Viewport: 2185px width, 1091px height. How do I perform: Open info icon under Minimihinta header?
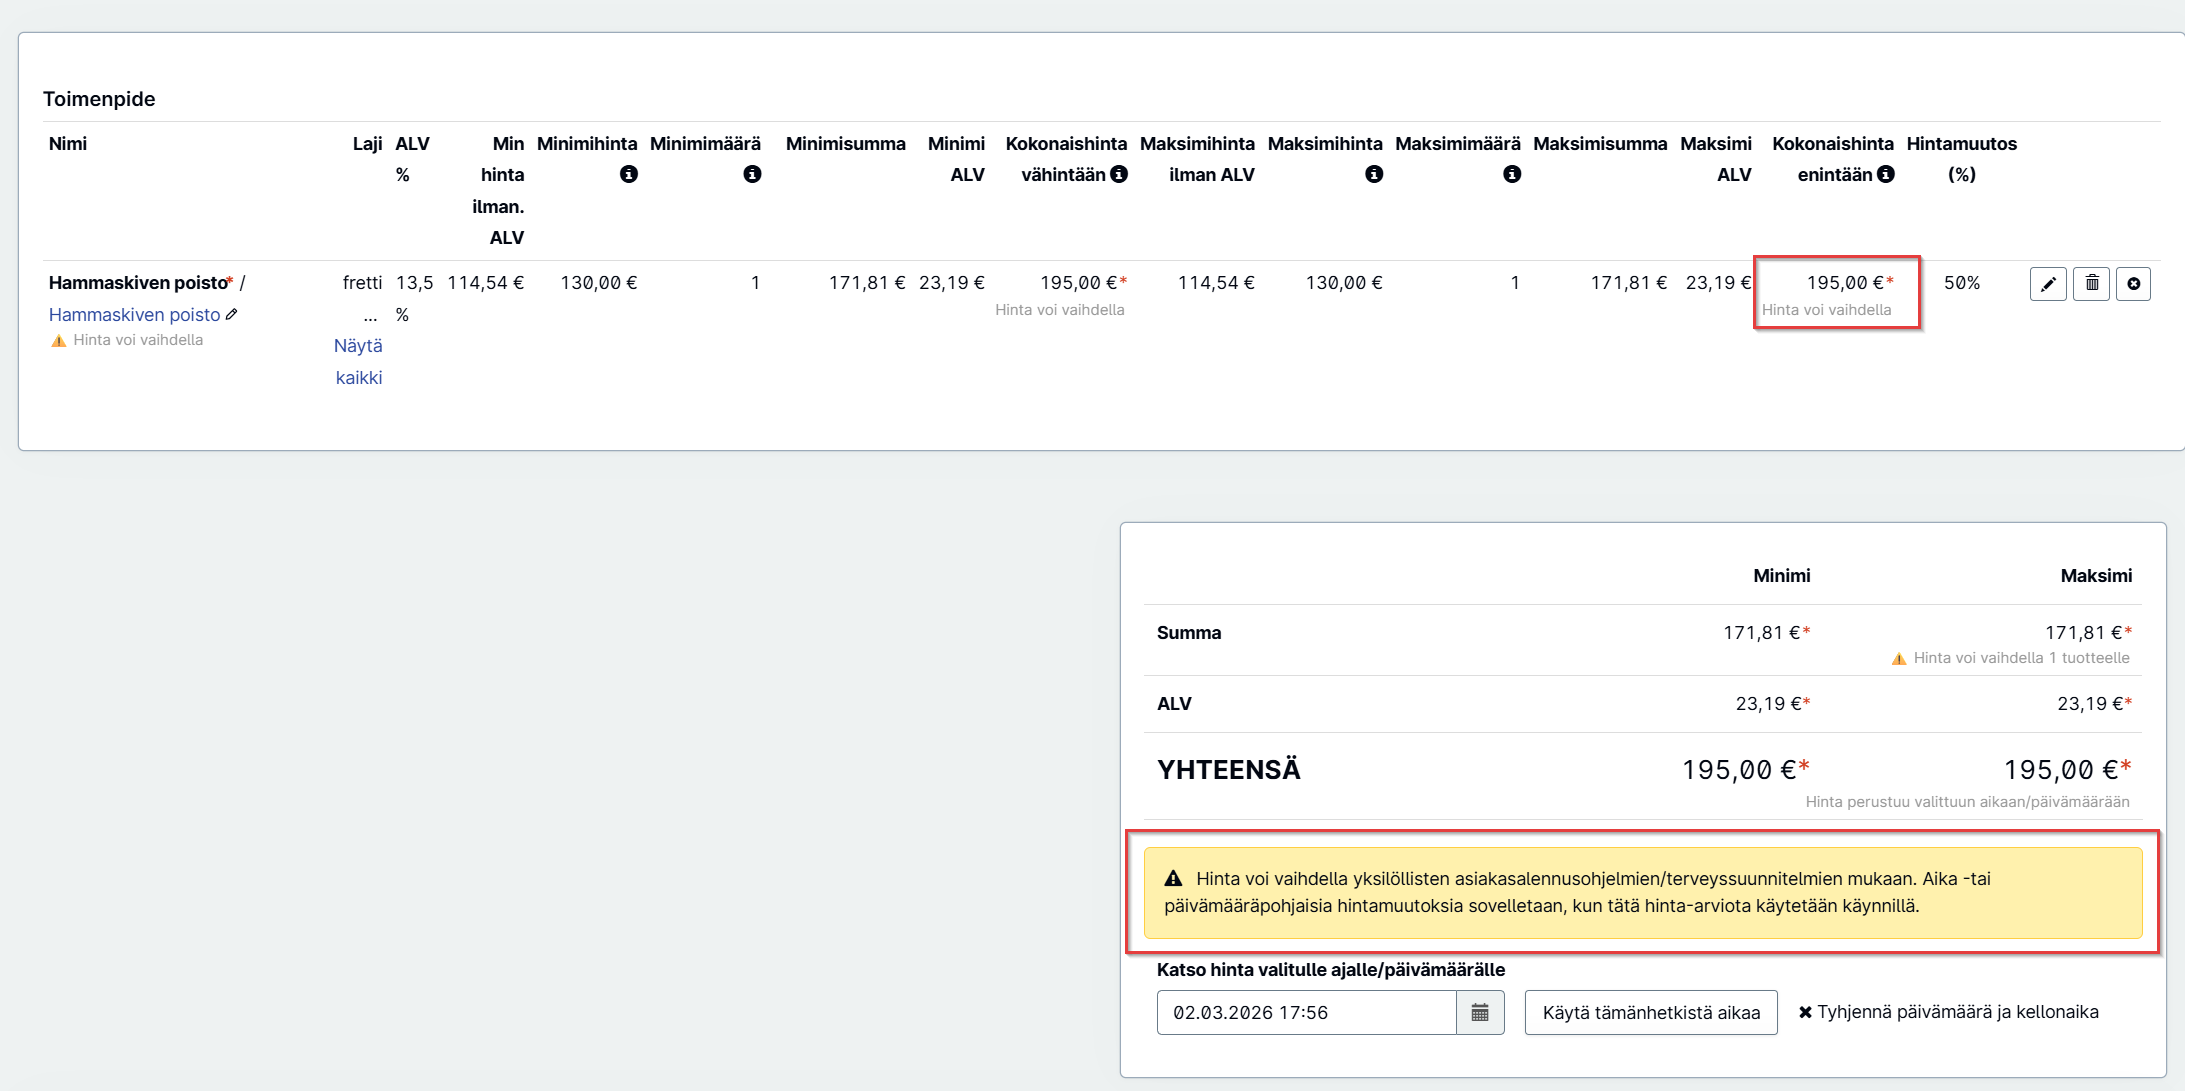[628, 174]
